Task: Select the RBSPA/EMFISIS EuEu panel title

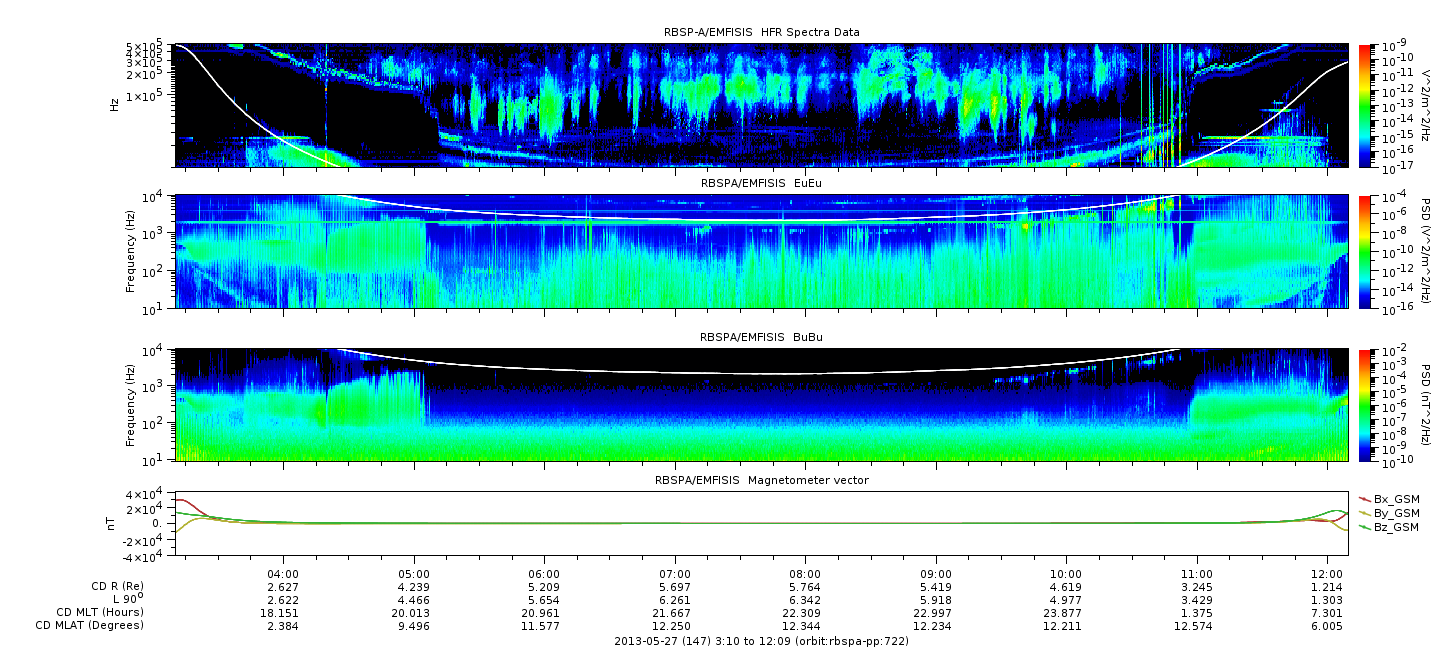Action: click(x=761, y=184)
